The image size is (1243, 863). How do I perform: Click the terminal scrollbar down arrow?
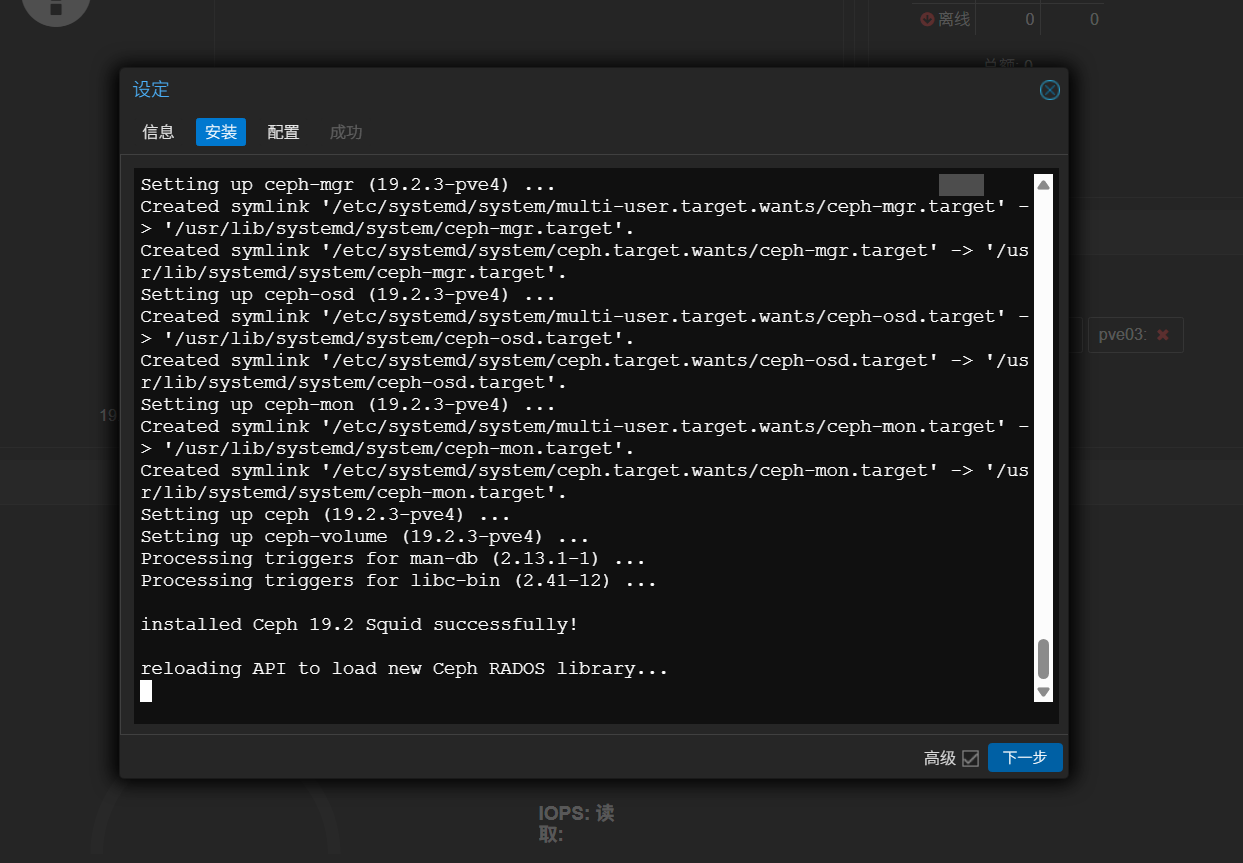coord(1044,692)
